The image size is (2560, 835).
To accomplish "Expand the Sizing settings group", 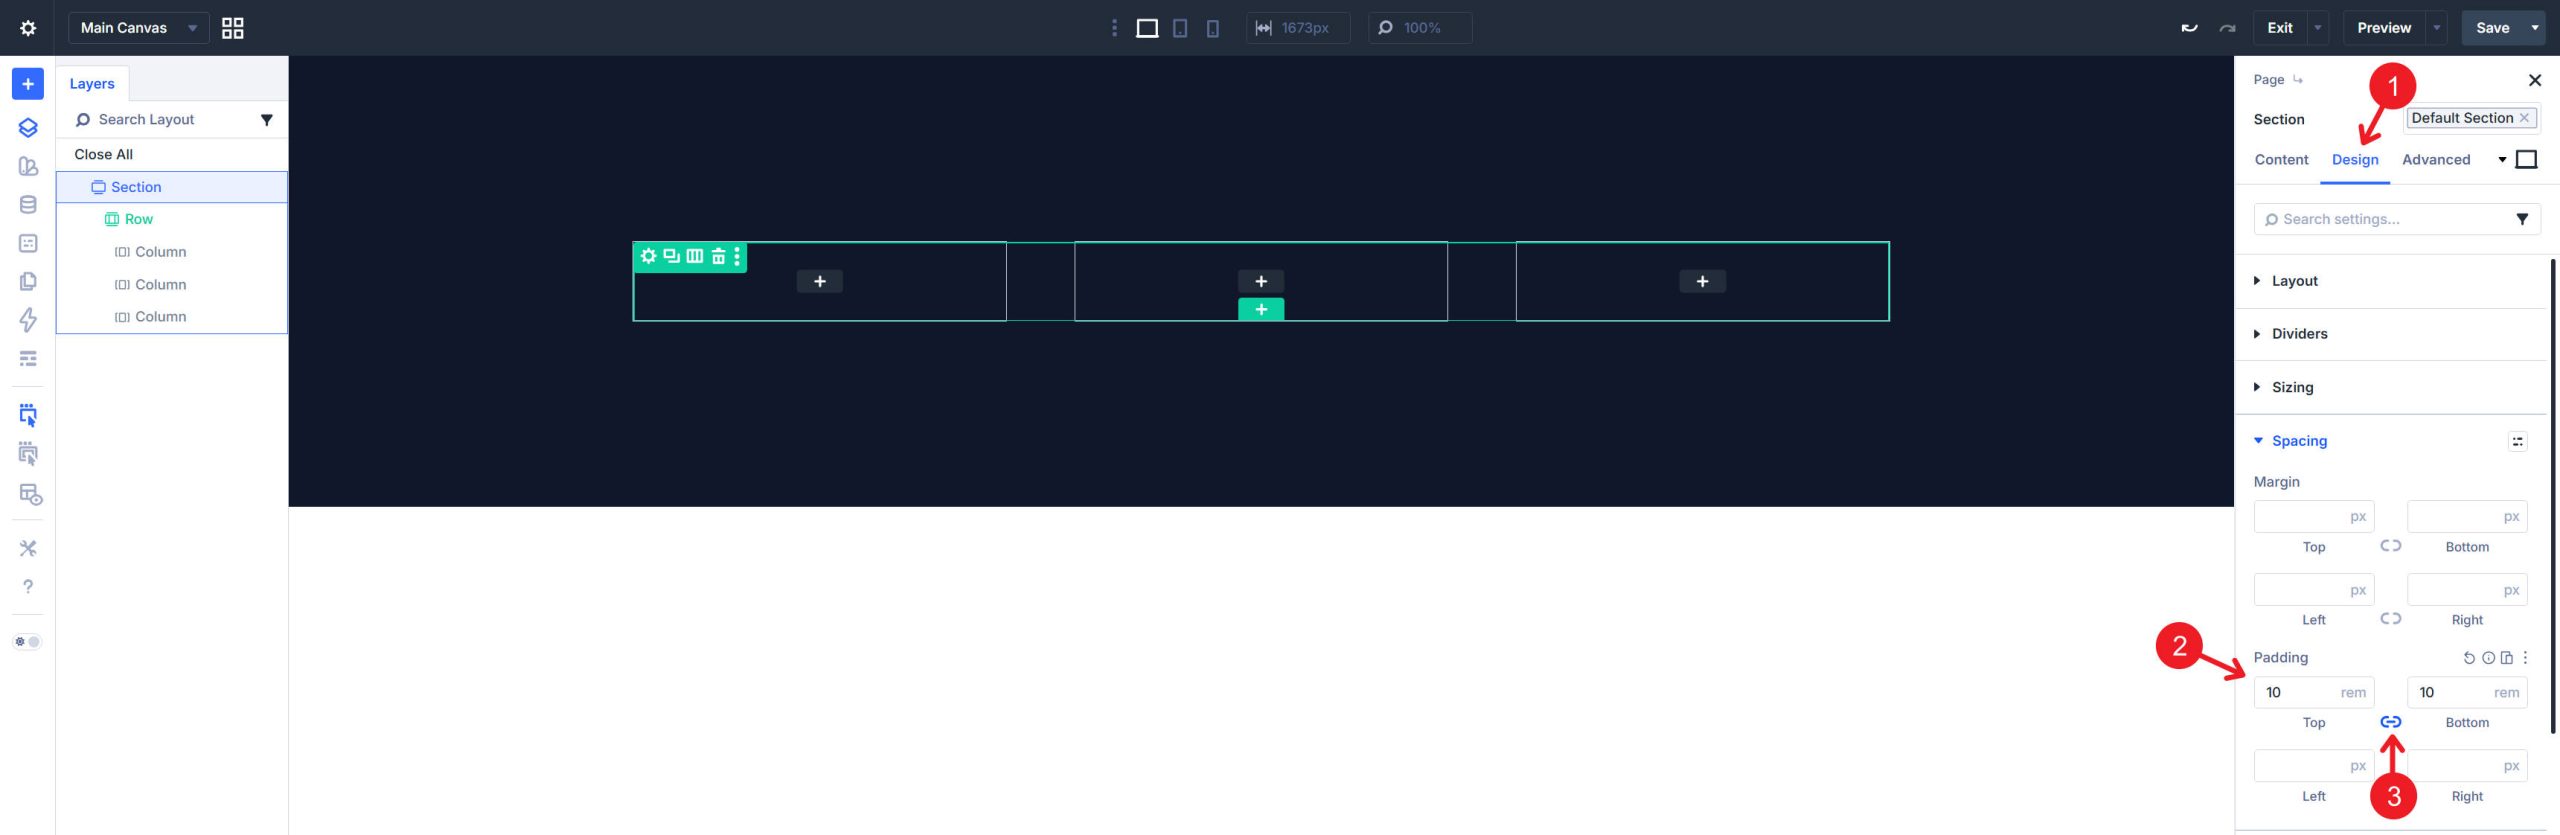I will click(2292, 387).
